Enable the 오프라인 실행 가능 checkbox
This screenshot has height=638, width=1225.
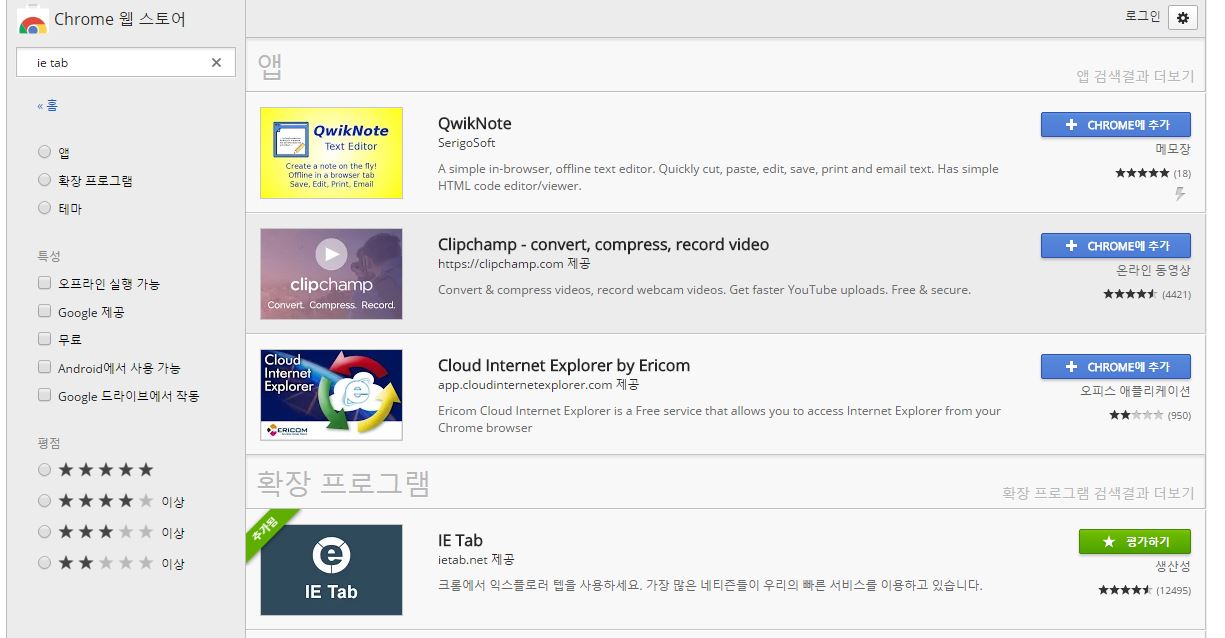44,283
